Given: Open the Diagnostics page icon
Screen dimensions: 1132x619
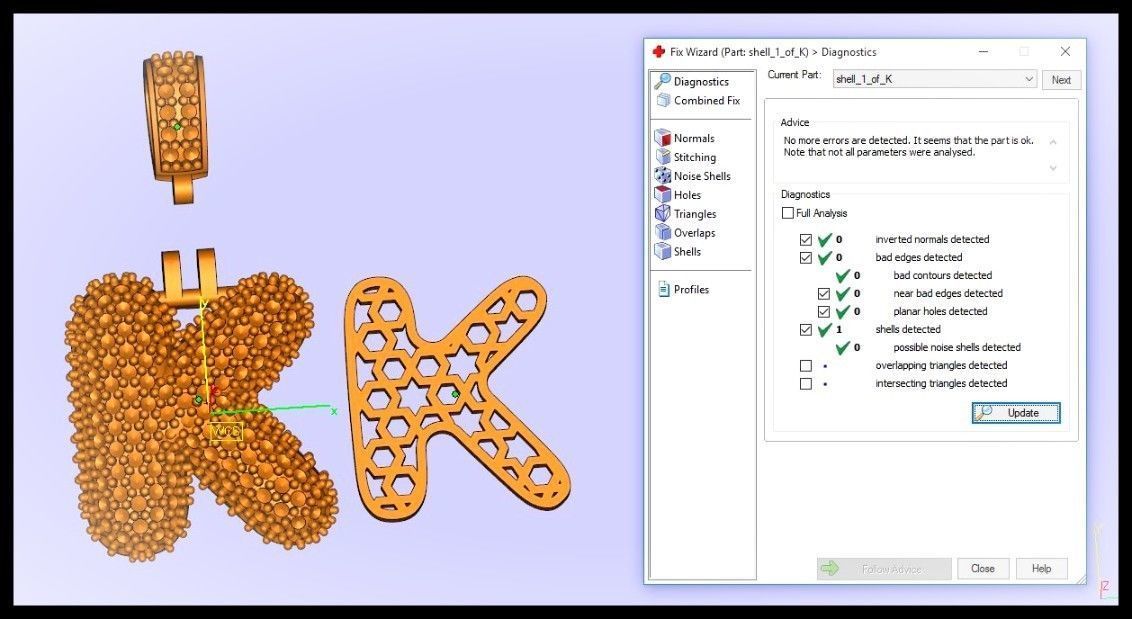Looking at the screenshot, I should pyautogui.click(x=662, y=81).
